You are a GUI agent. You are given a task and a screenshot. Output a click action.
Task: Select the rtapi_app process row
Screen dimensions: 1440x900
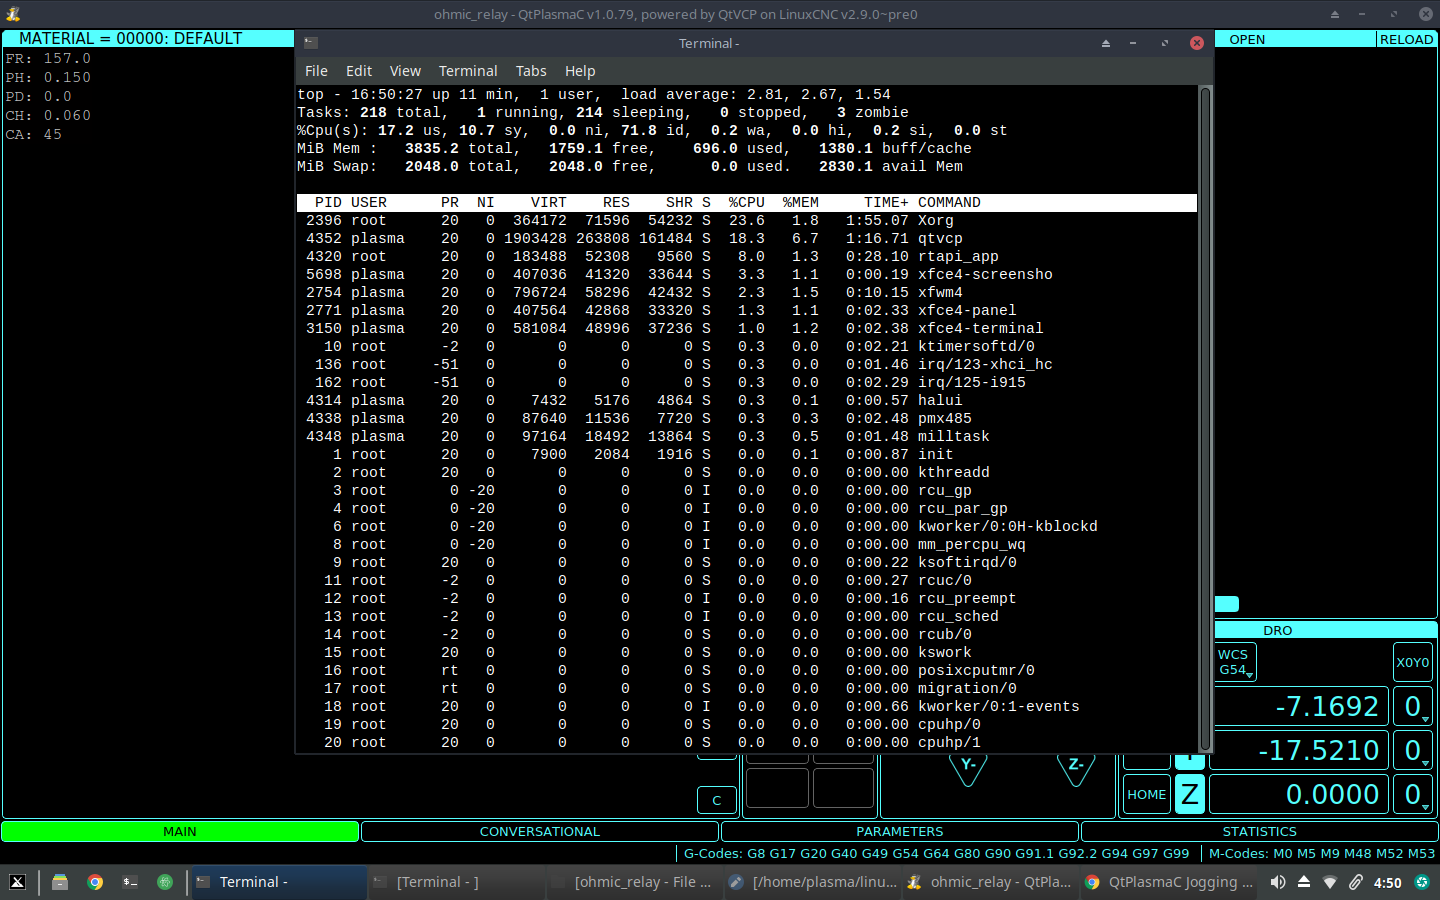(746, 256)
